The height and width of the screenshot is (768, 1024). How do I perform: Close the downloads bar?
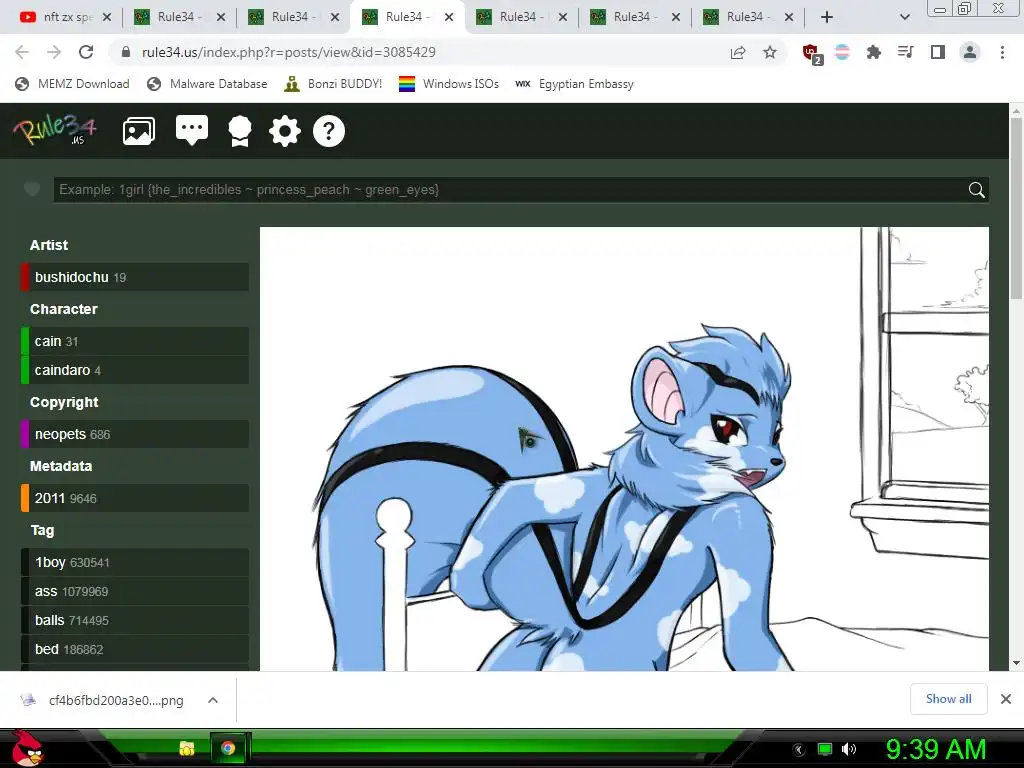[1006, 699]
